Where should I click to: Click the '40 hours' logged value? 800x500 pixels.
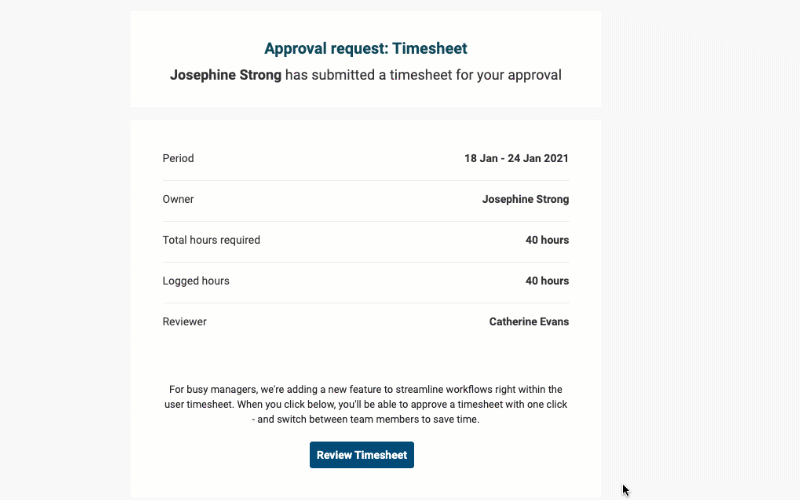[x=547, y=281]
